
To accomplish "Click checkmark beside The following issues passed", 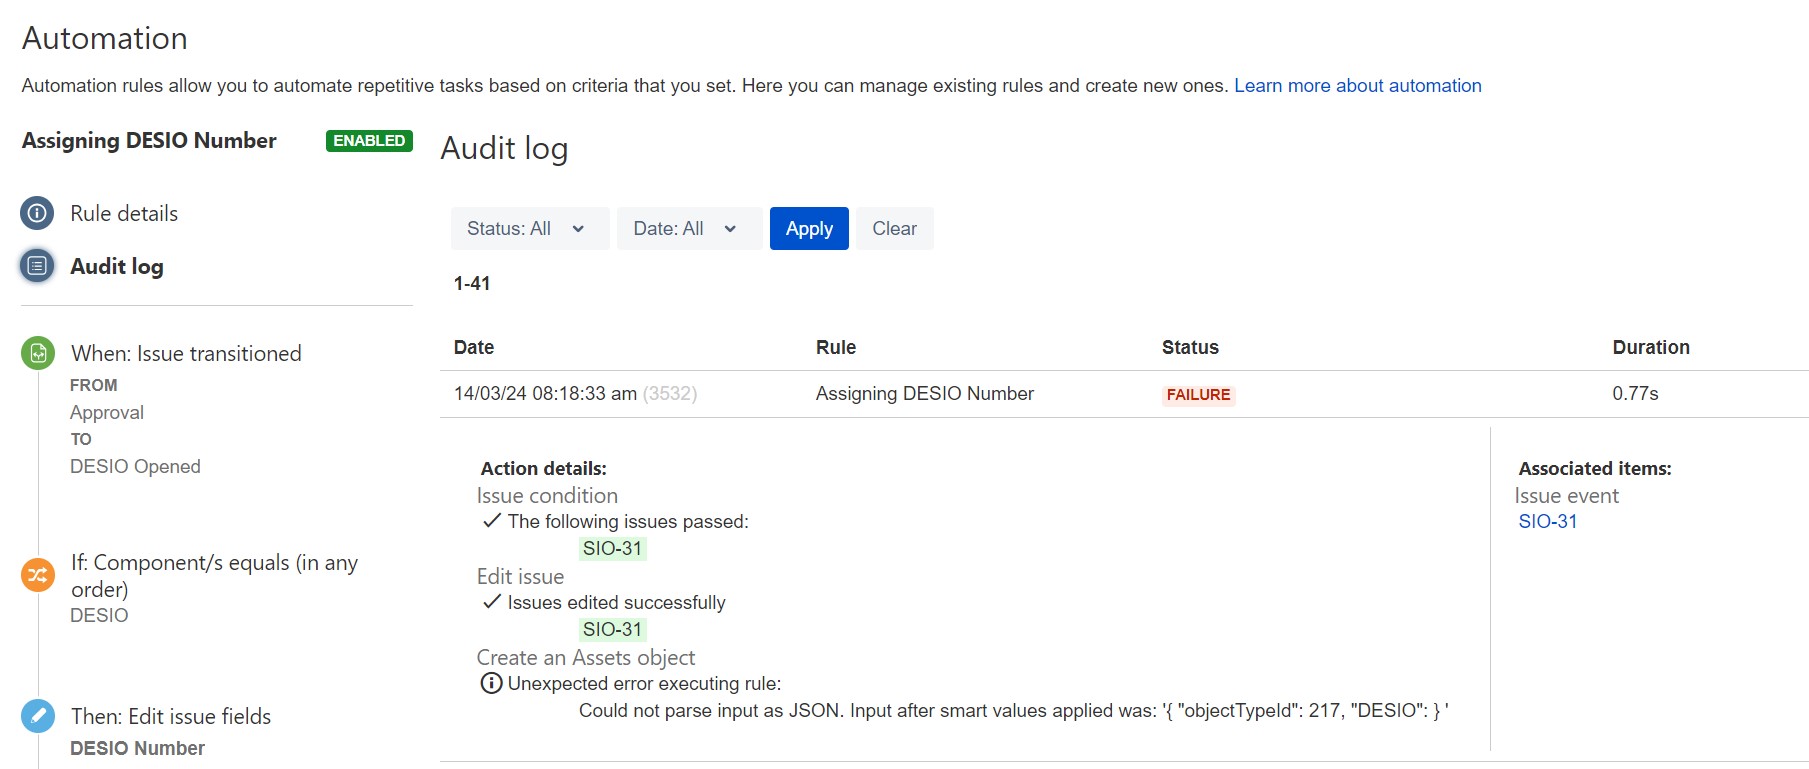I will click(x=491, y=521).
